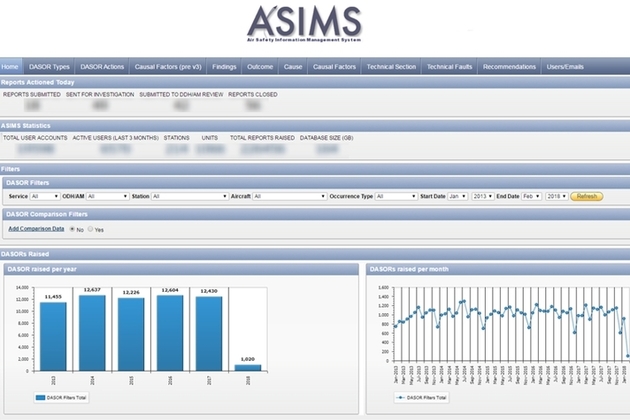Open the Causal Factors tab
The height and width of the screenshot is (420, 630).
point(334,67)
